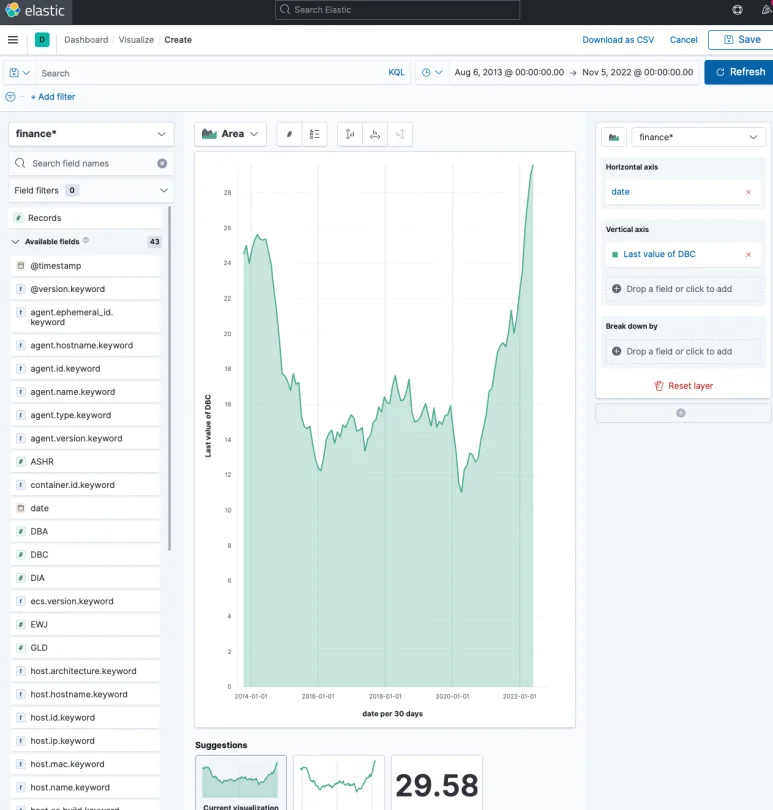This screenshot has height=810, width=773.
Task: Click the add layer plus button
Action: point(681,413)
